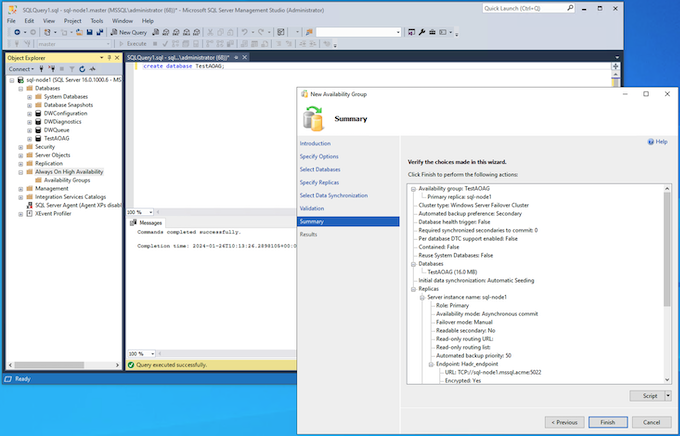This screenshot has width=680, height=436.
Task: Select the TestAOAG database icon in Object Explorer
Action: 38,138
